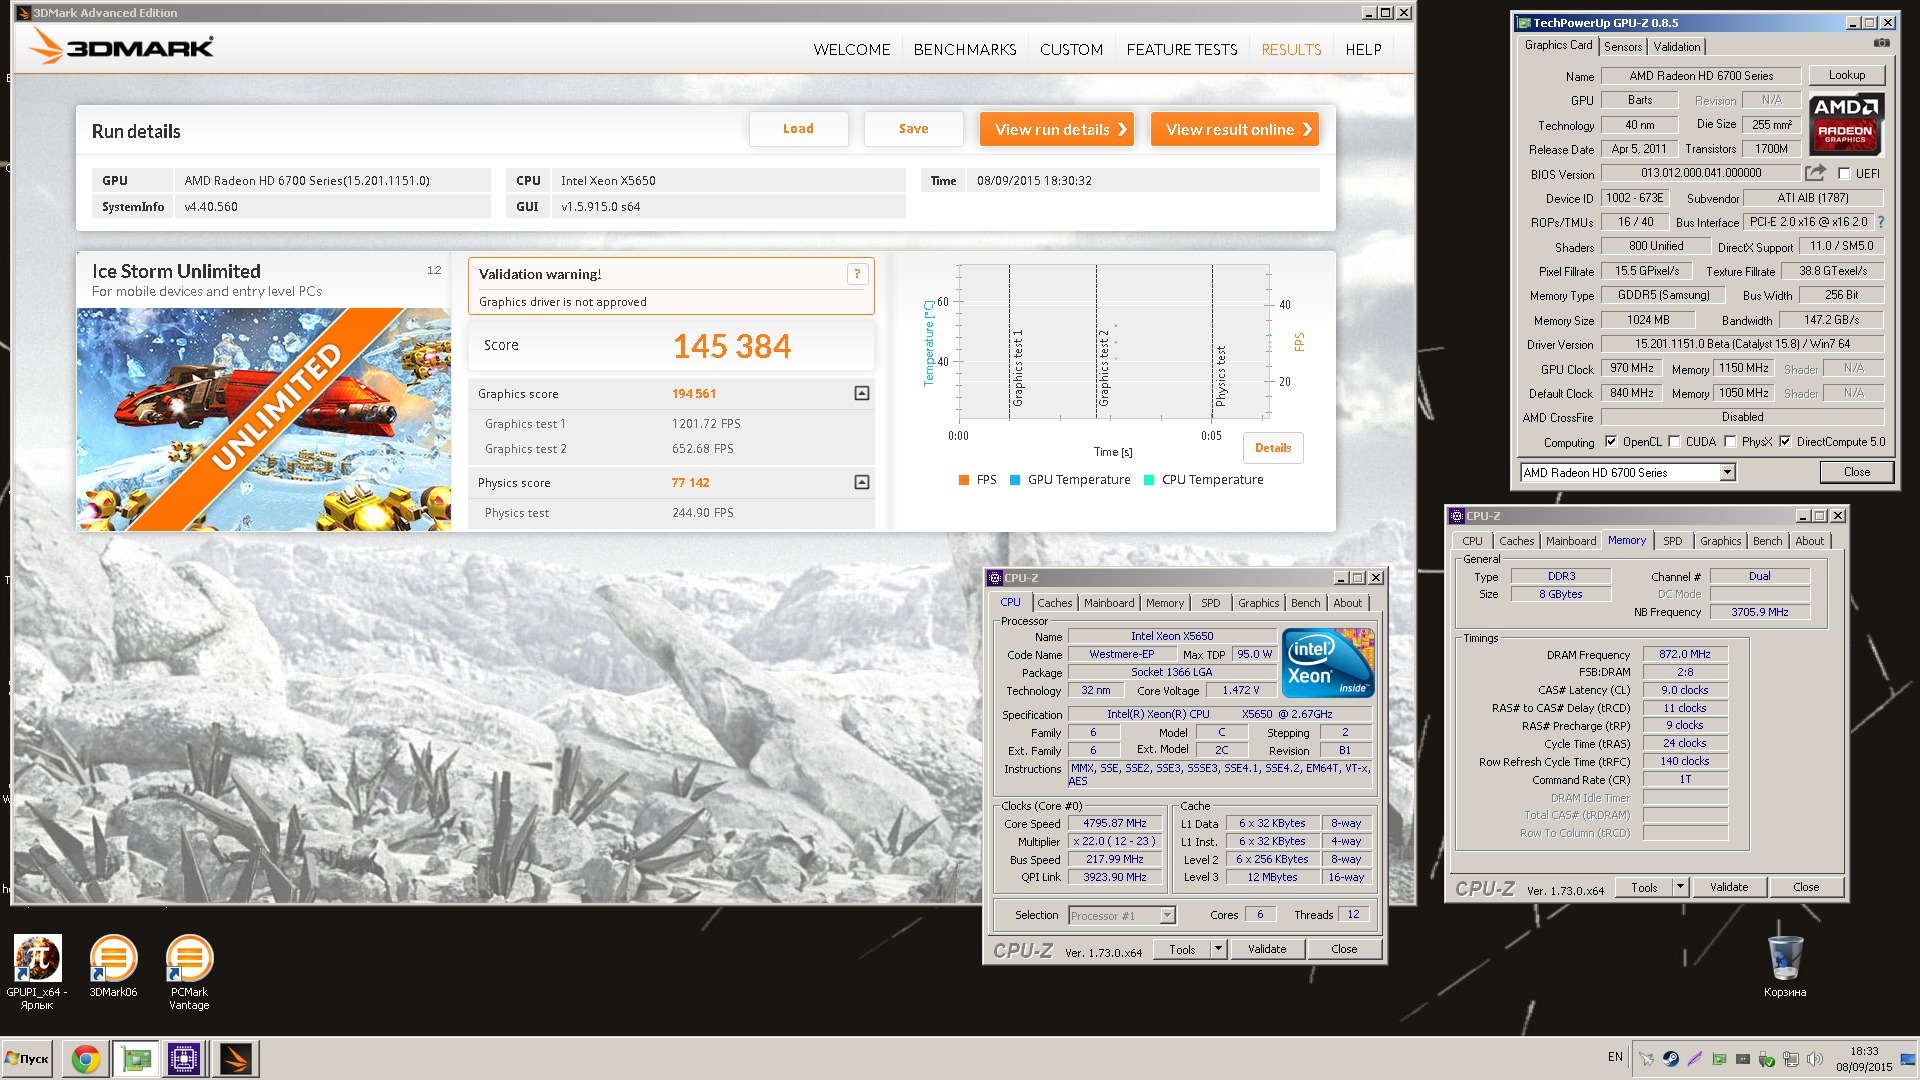Toggle the UEFI checkbox in GPU-Z
This screenshot has height=1080, width=1920.
tap(1844, 173)
